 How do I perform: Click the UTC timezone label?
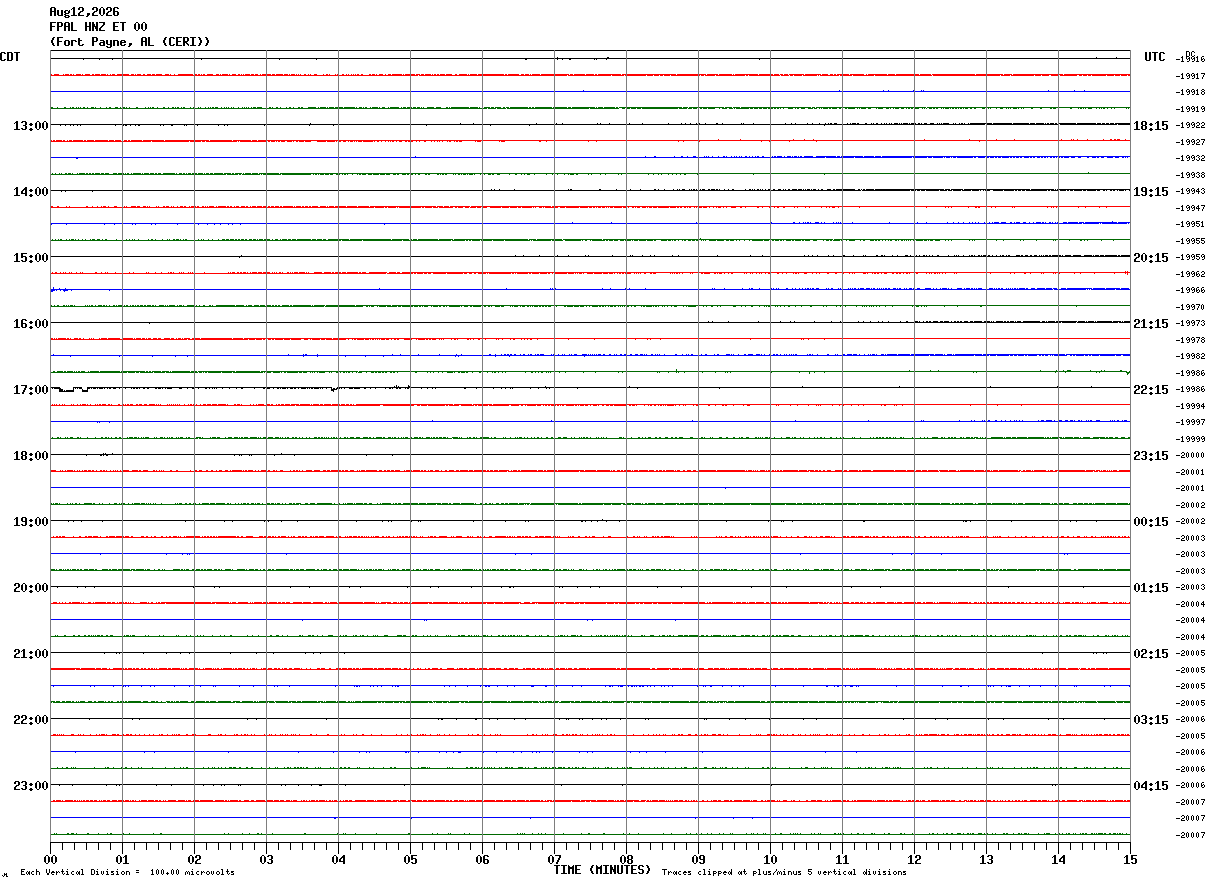1155,57
